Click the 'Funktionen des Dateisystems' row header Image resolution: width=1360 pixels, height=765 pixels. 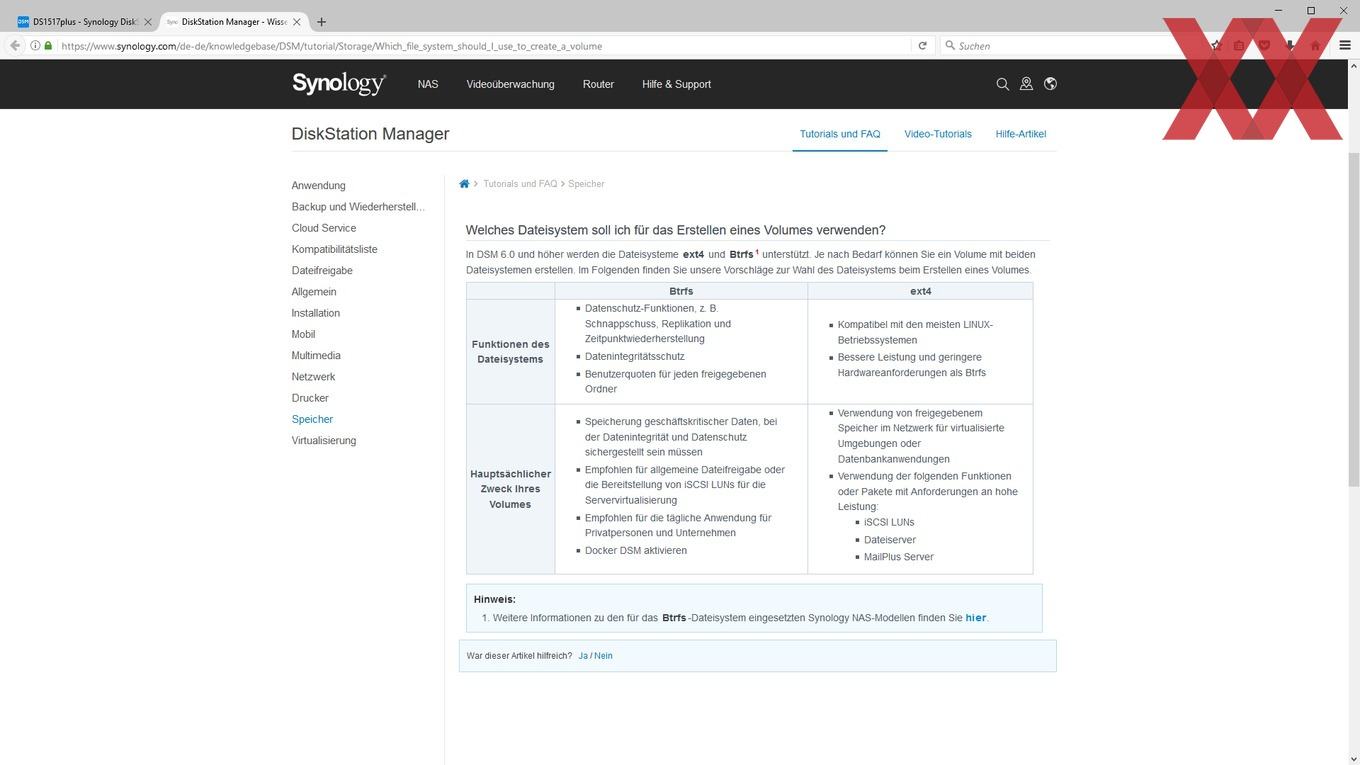510,352
